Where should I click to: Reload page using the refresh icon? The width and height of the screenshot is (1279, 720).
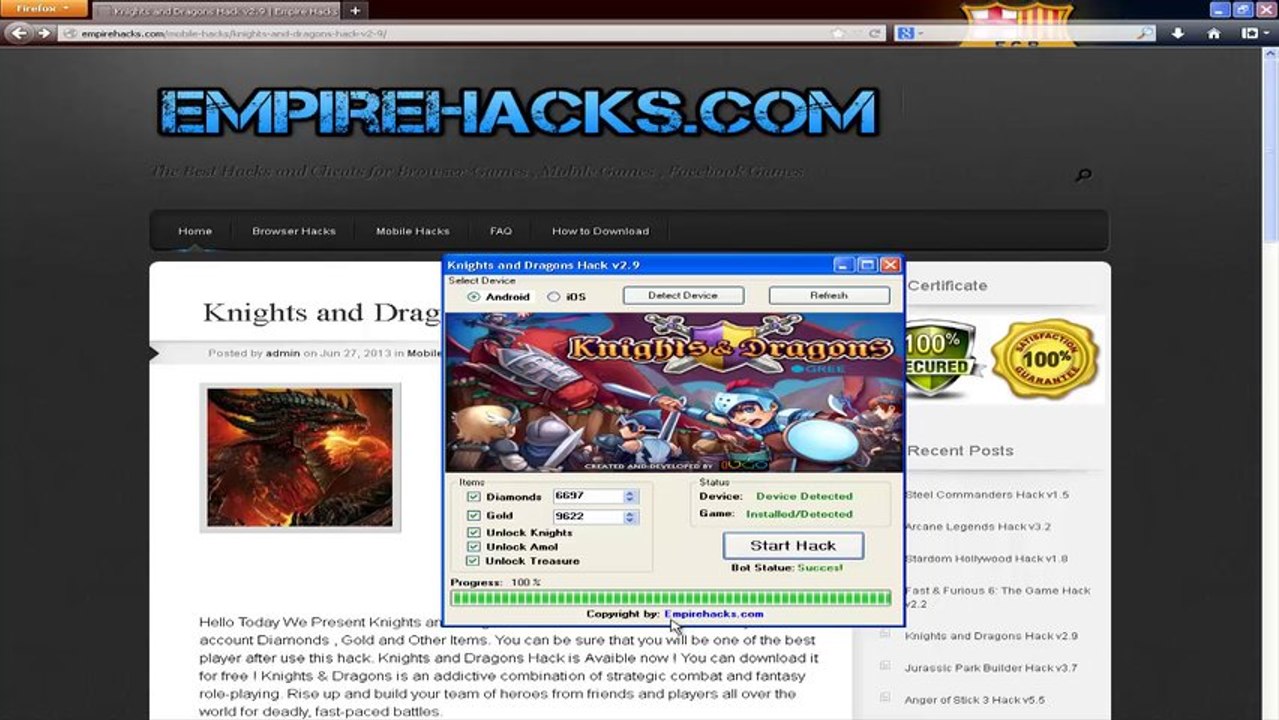[875, 33]
